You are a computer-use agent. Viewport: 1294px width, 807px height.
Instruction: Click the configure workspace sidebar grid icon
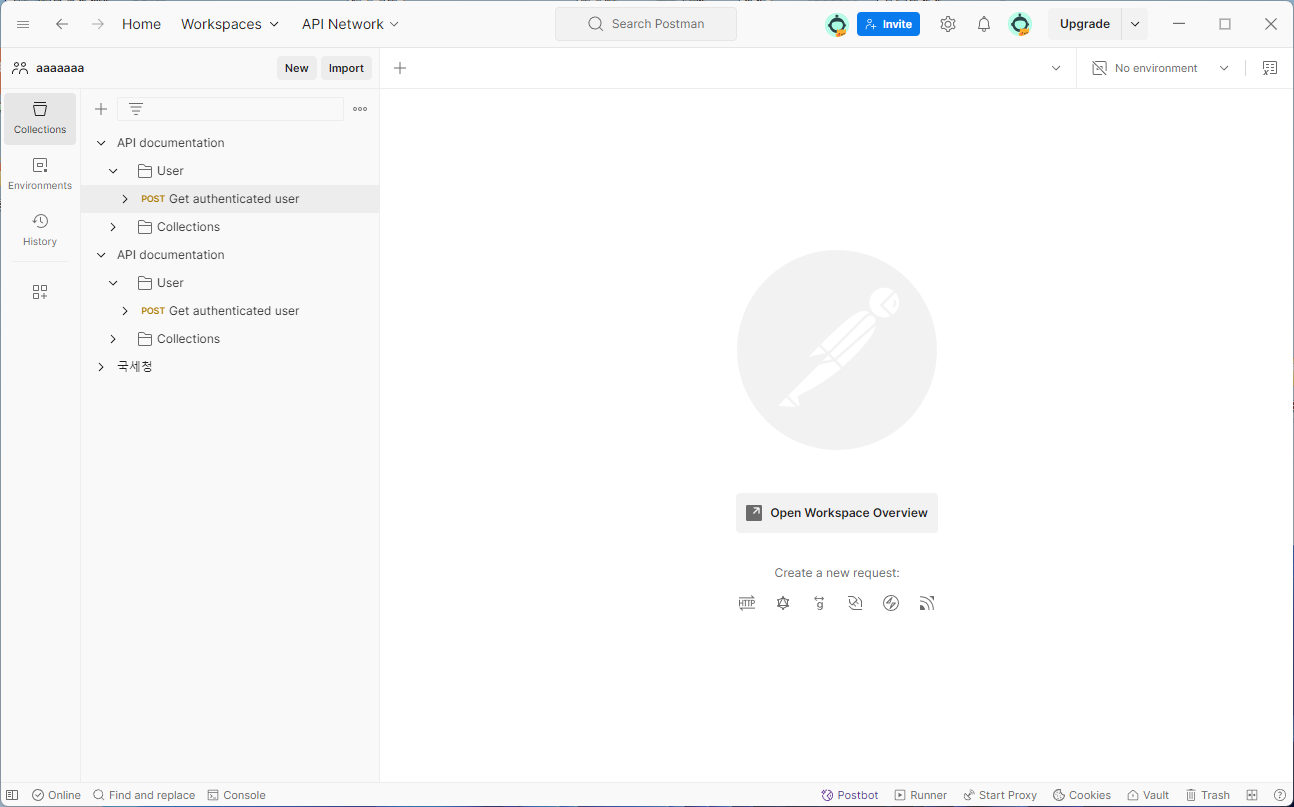40,292
